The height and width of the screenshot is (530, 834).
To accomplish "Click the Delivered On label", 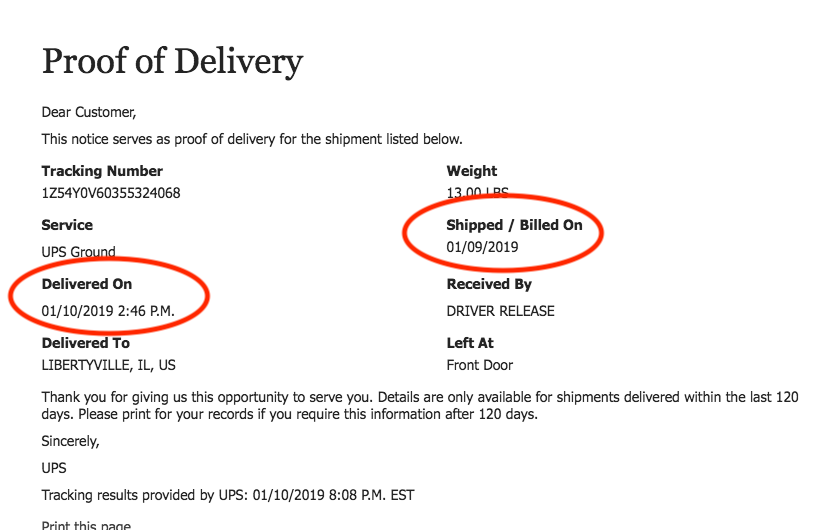I will pos(87,284).
